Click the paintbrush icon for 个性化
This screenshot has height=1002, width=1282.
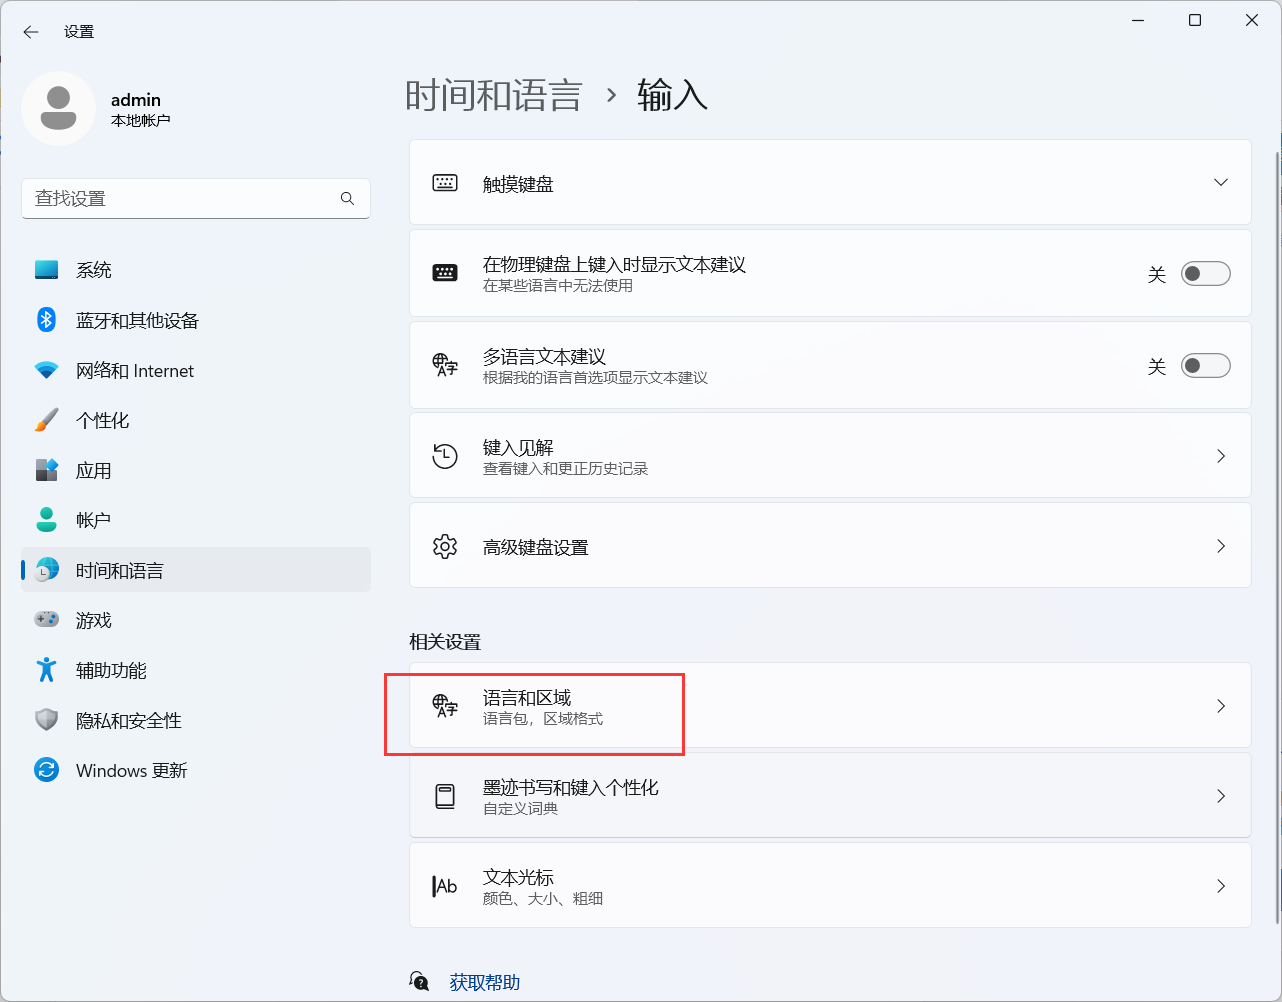tap(47, 420)
